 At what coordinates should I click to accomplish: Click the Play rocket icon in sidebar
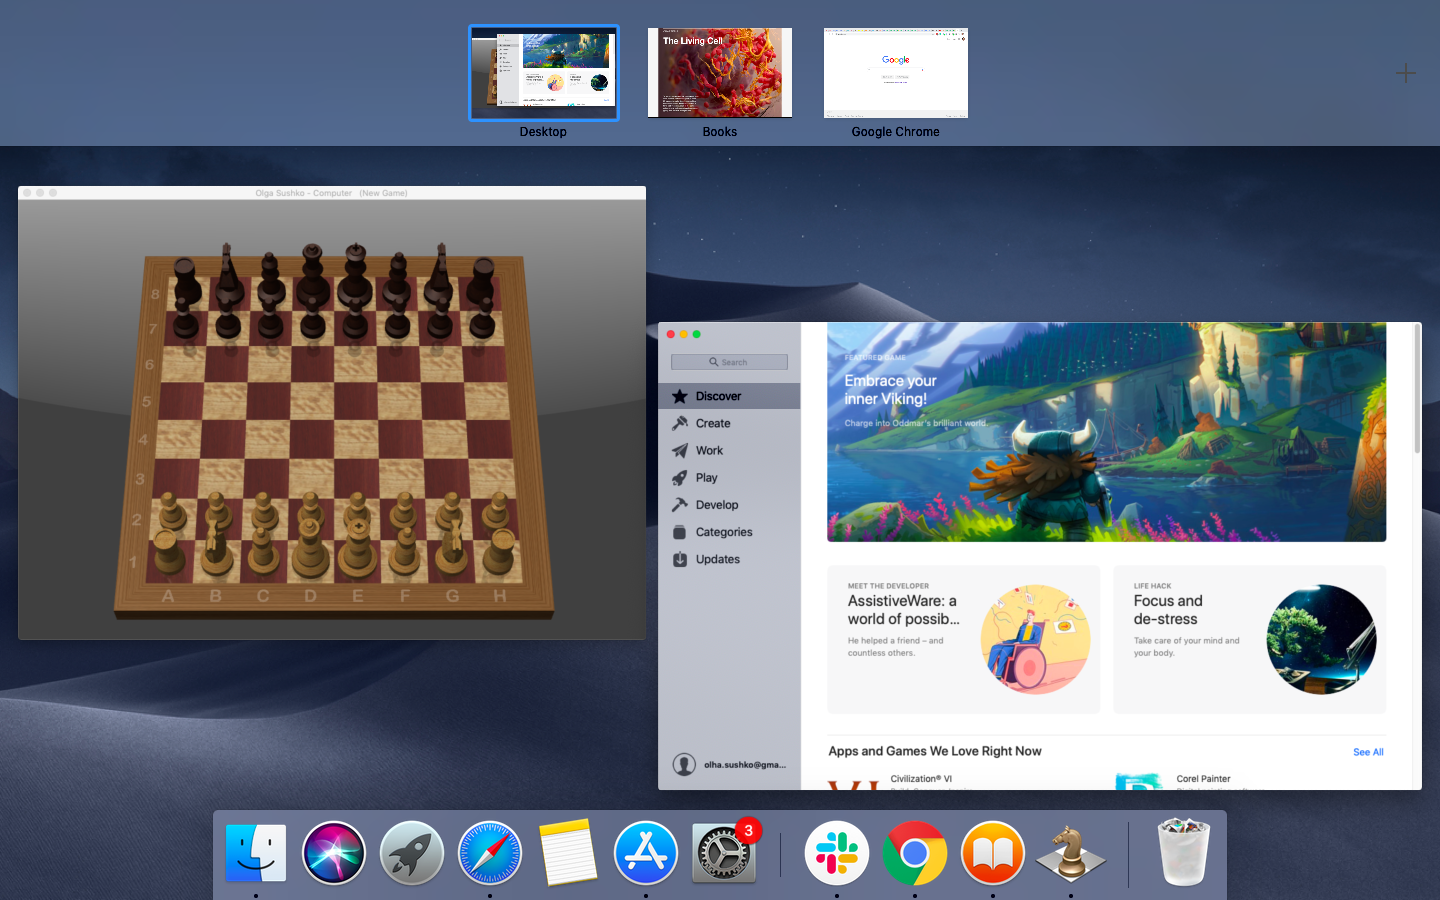(680, 478)
